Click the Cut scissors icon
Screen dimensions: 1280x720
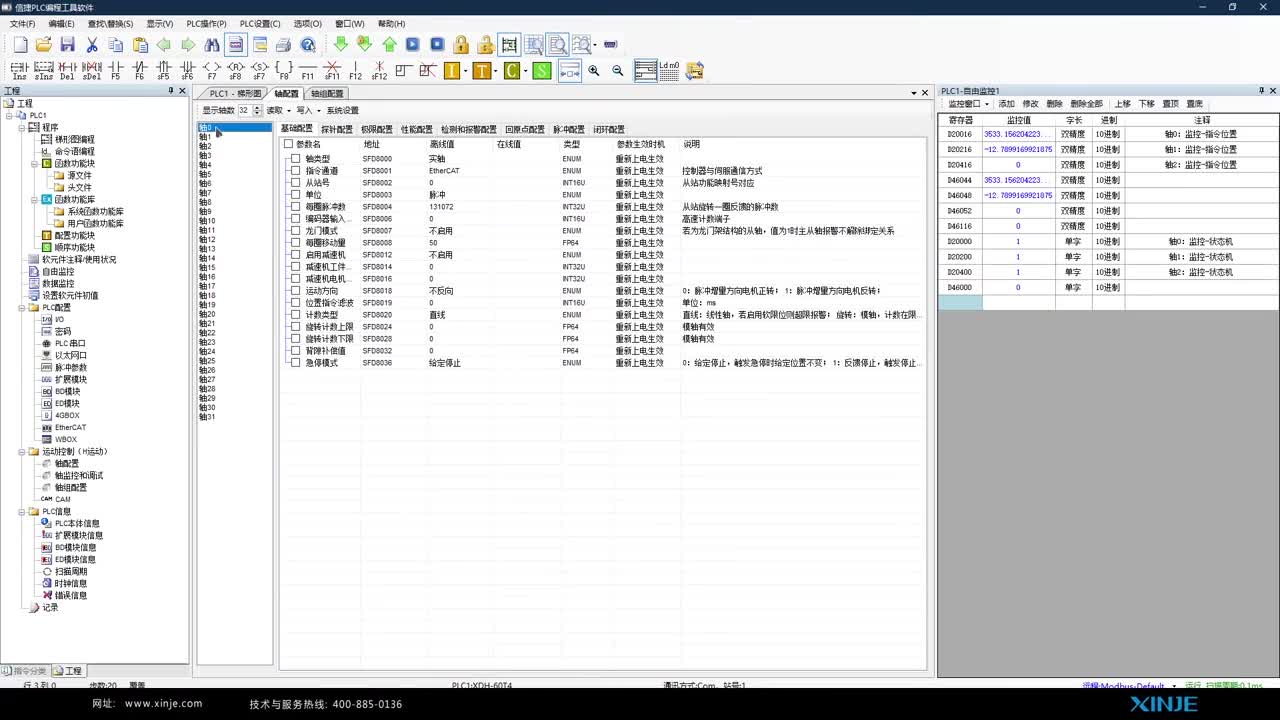coord(91,44)
